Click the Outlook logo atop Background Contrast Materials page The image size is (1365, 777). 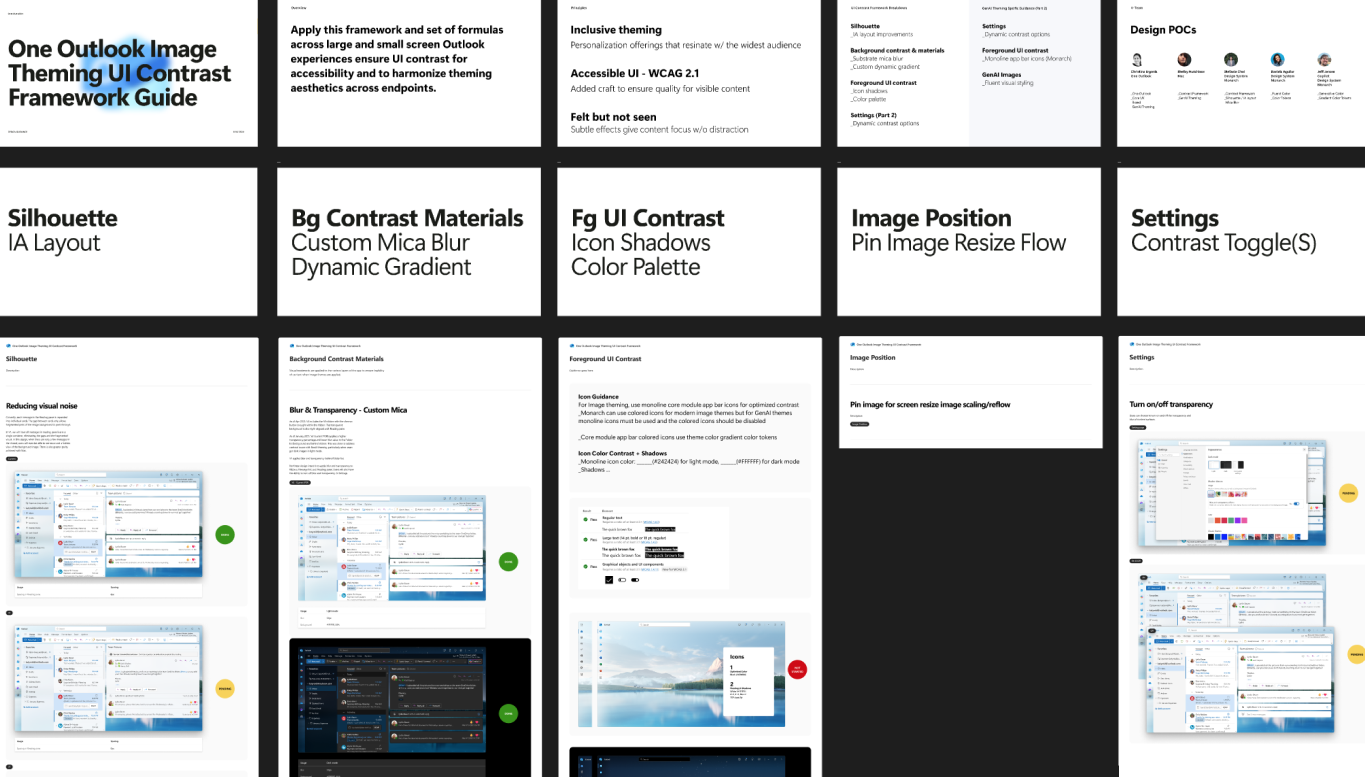(292, 344)
